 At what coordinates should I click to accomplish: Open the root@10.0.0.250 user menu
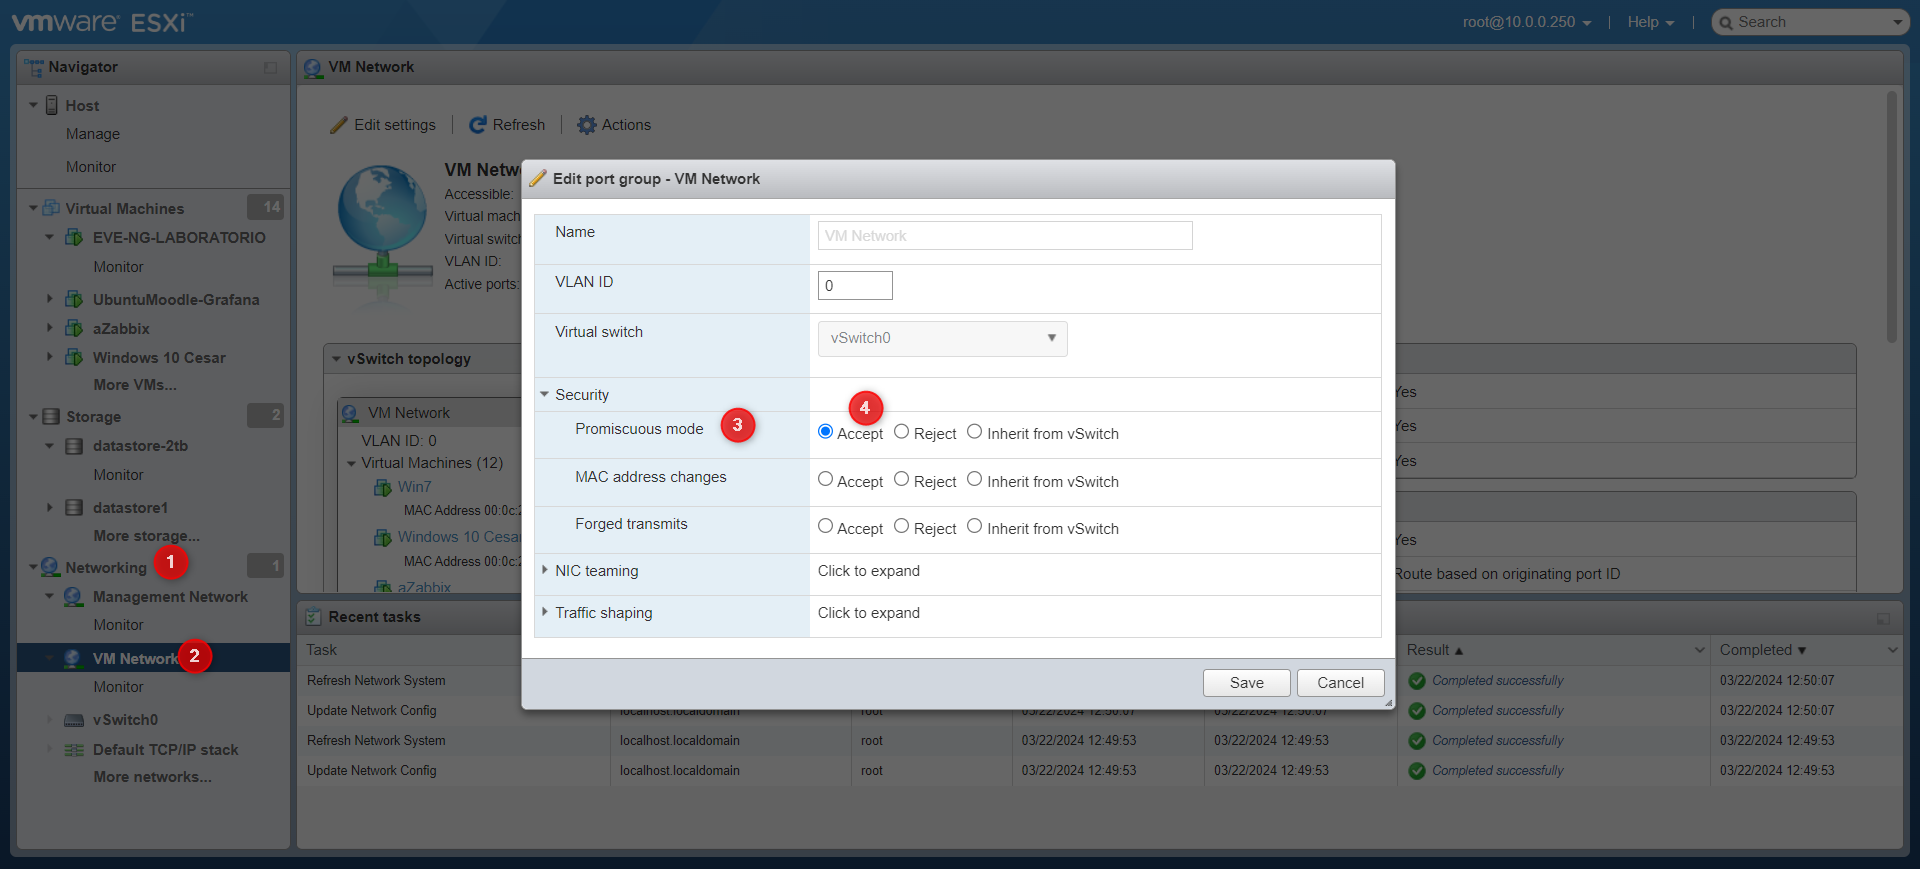pyautogui.click(x=1527, y=22)
